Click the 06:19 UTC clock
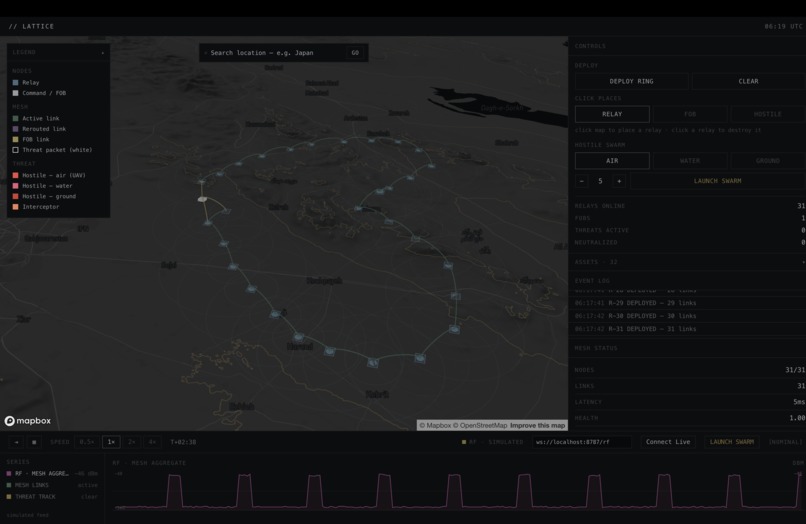This screenshot has width=806, height=524. (783, 26)
